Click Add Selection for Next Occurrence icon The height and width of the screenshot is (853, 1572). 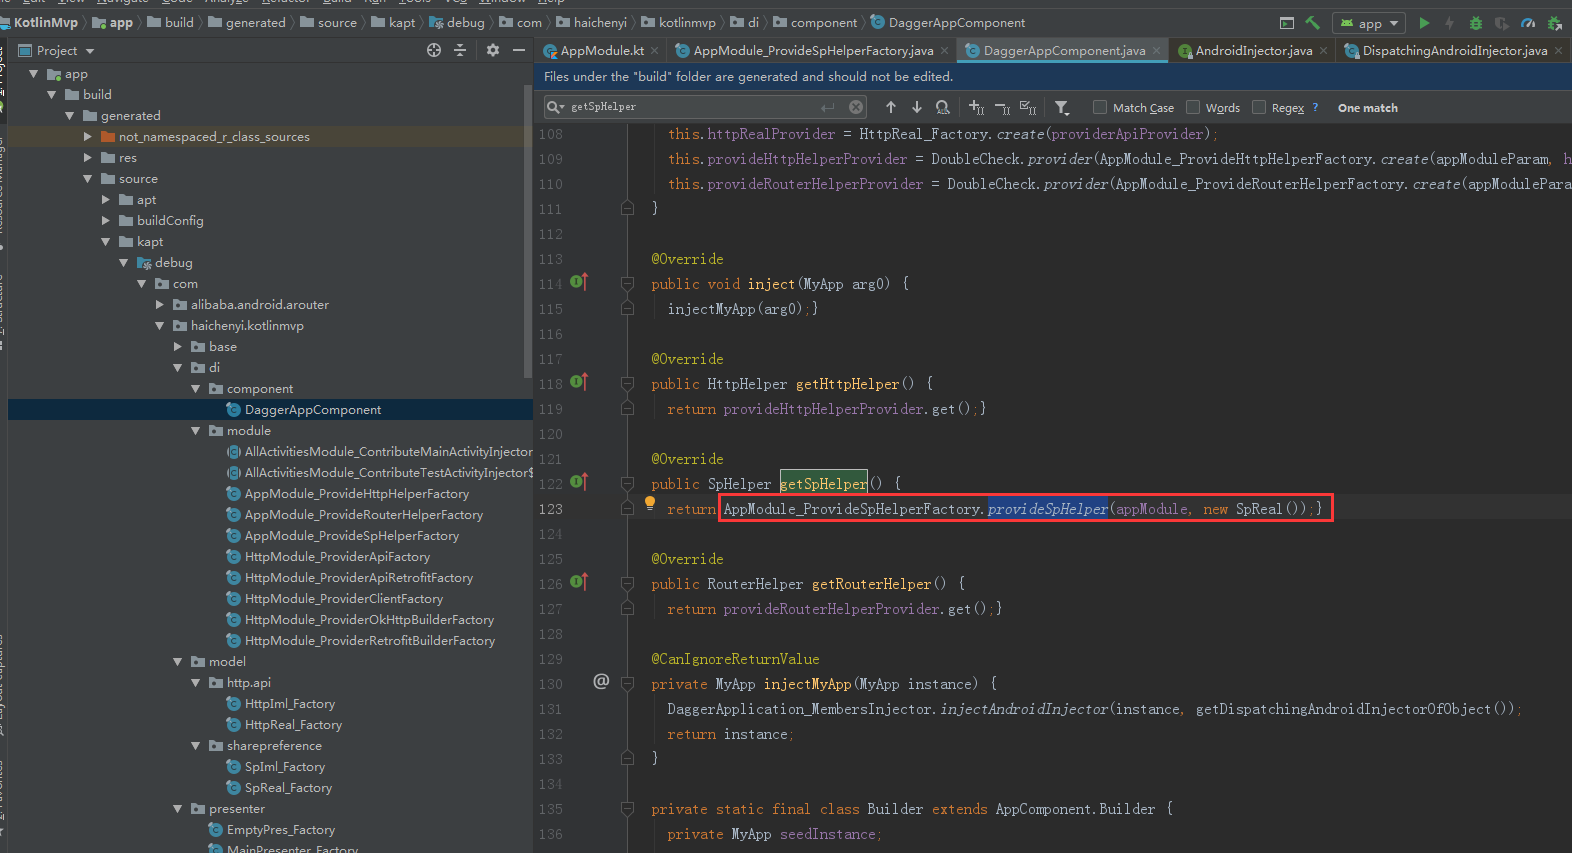tap(977, 107)
